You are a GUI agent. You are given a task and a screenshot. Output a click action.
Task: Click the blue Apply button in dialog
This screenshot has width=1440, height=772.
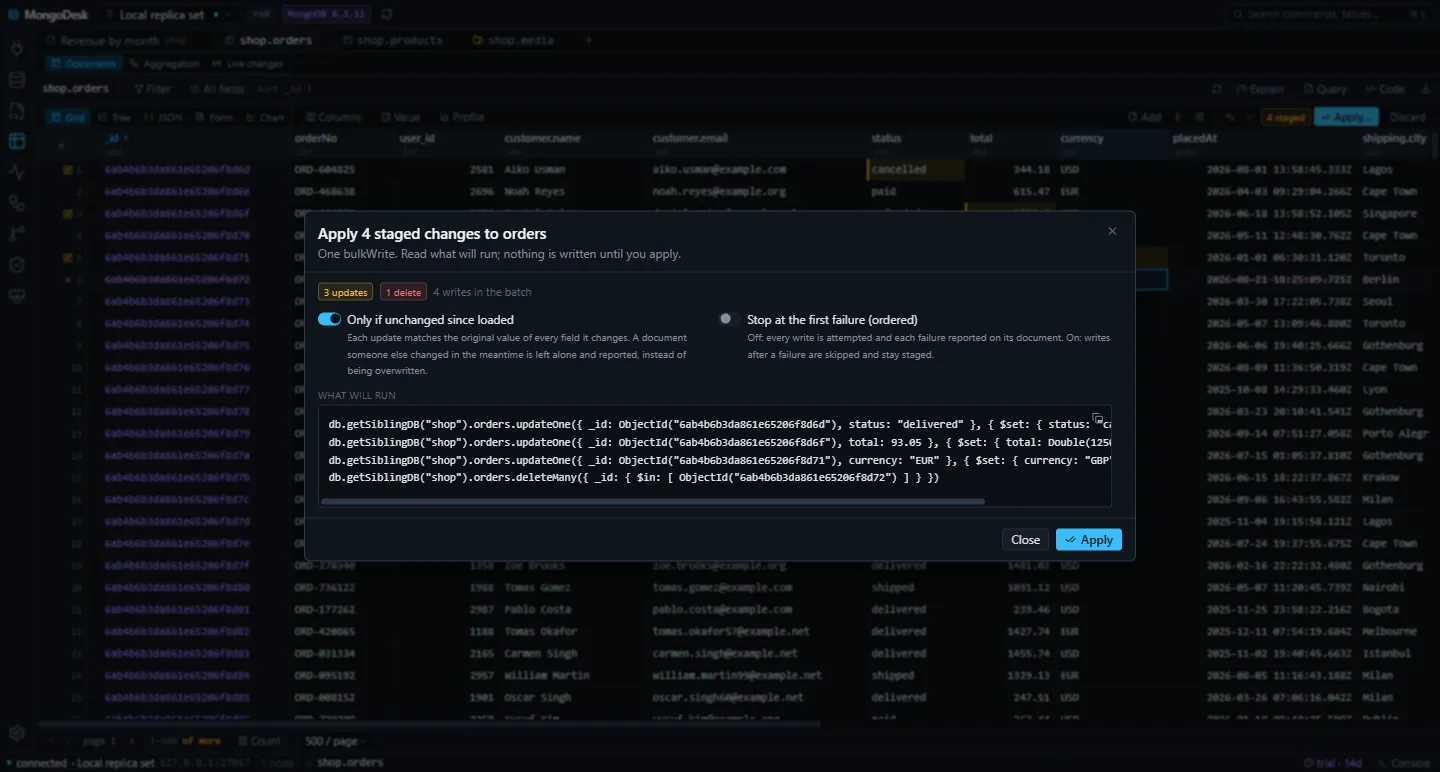pos(1089,539)
